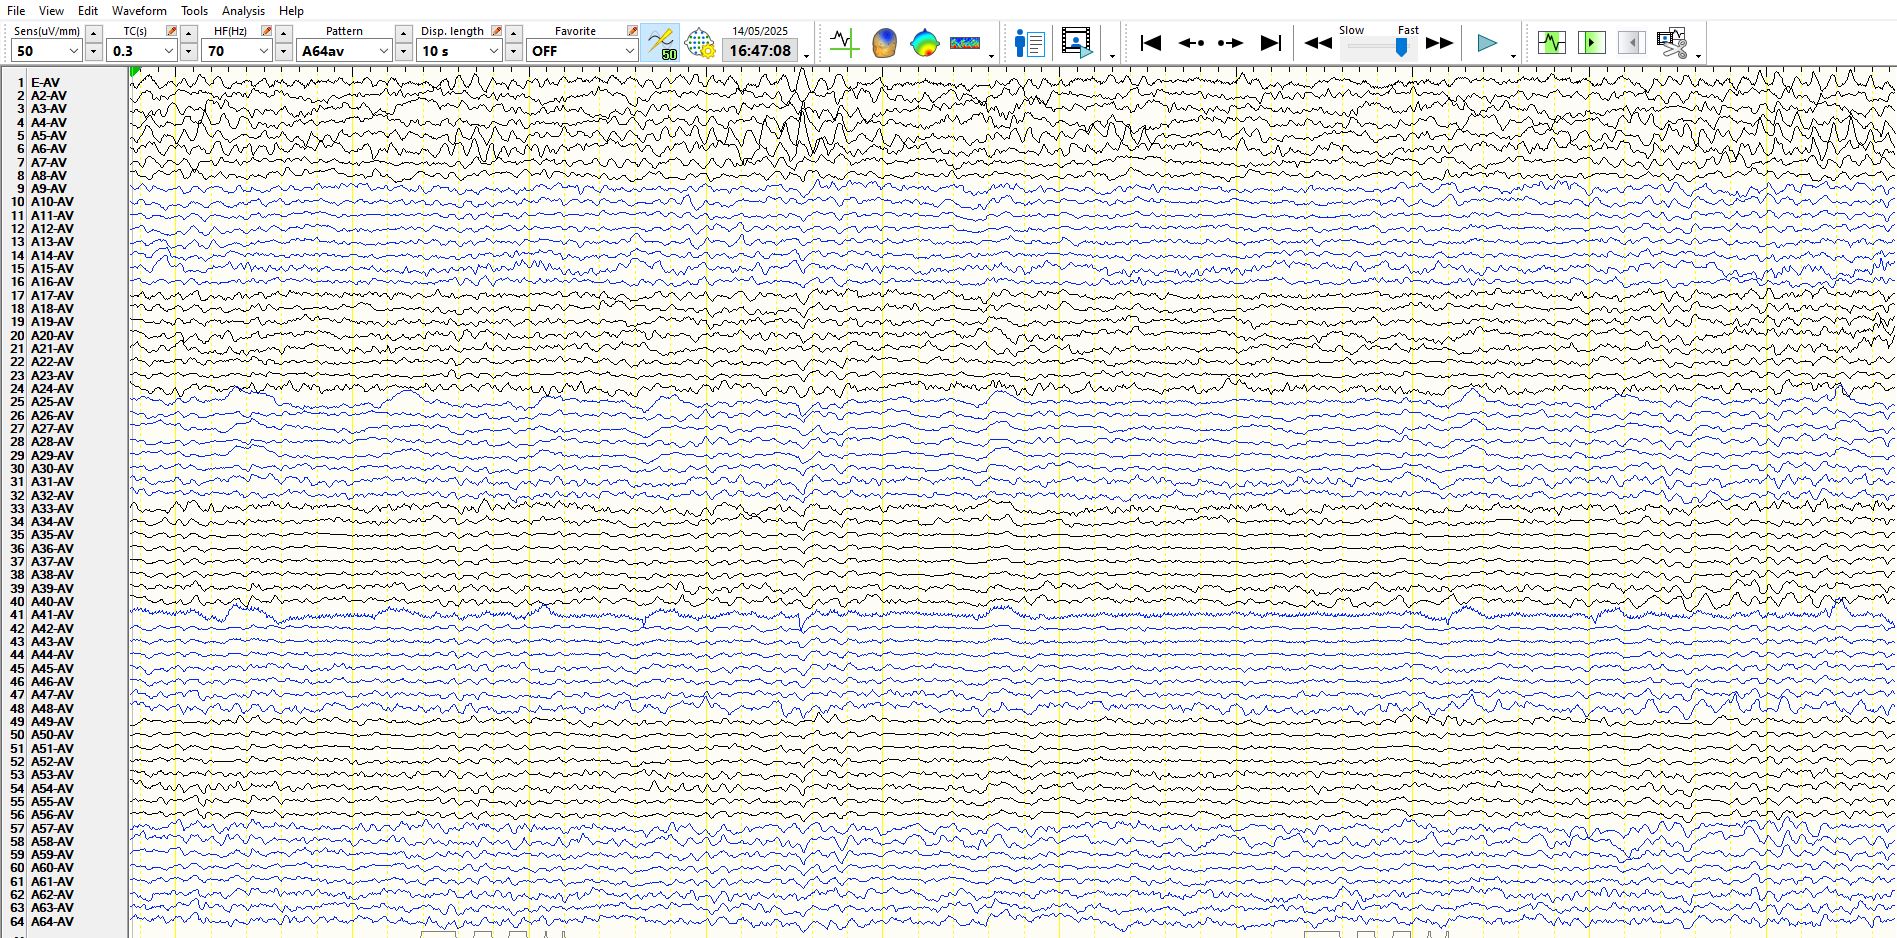1897x938 pixels.
Task: Open the colored topographic map icon
Action: [x=925, y=43]
